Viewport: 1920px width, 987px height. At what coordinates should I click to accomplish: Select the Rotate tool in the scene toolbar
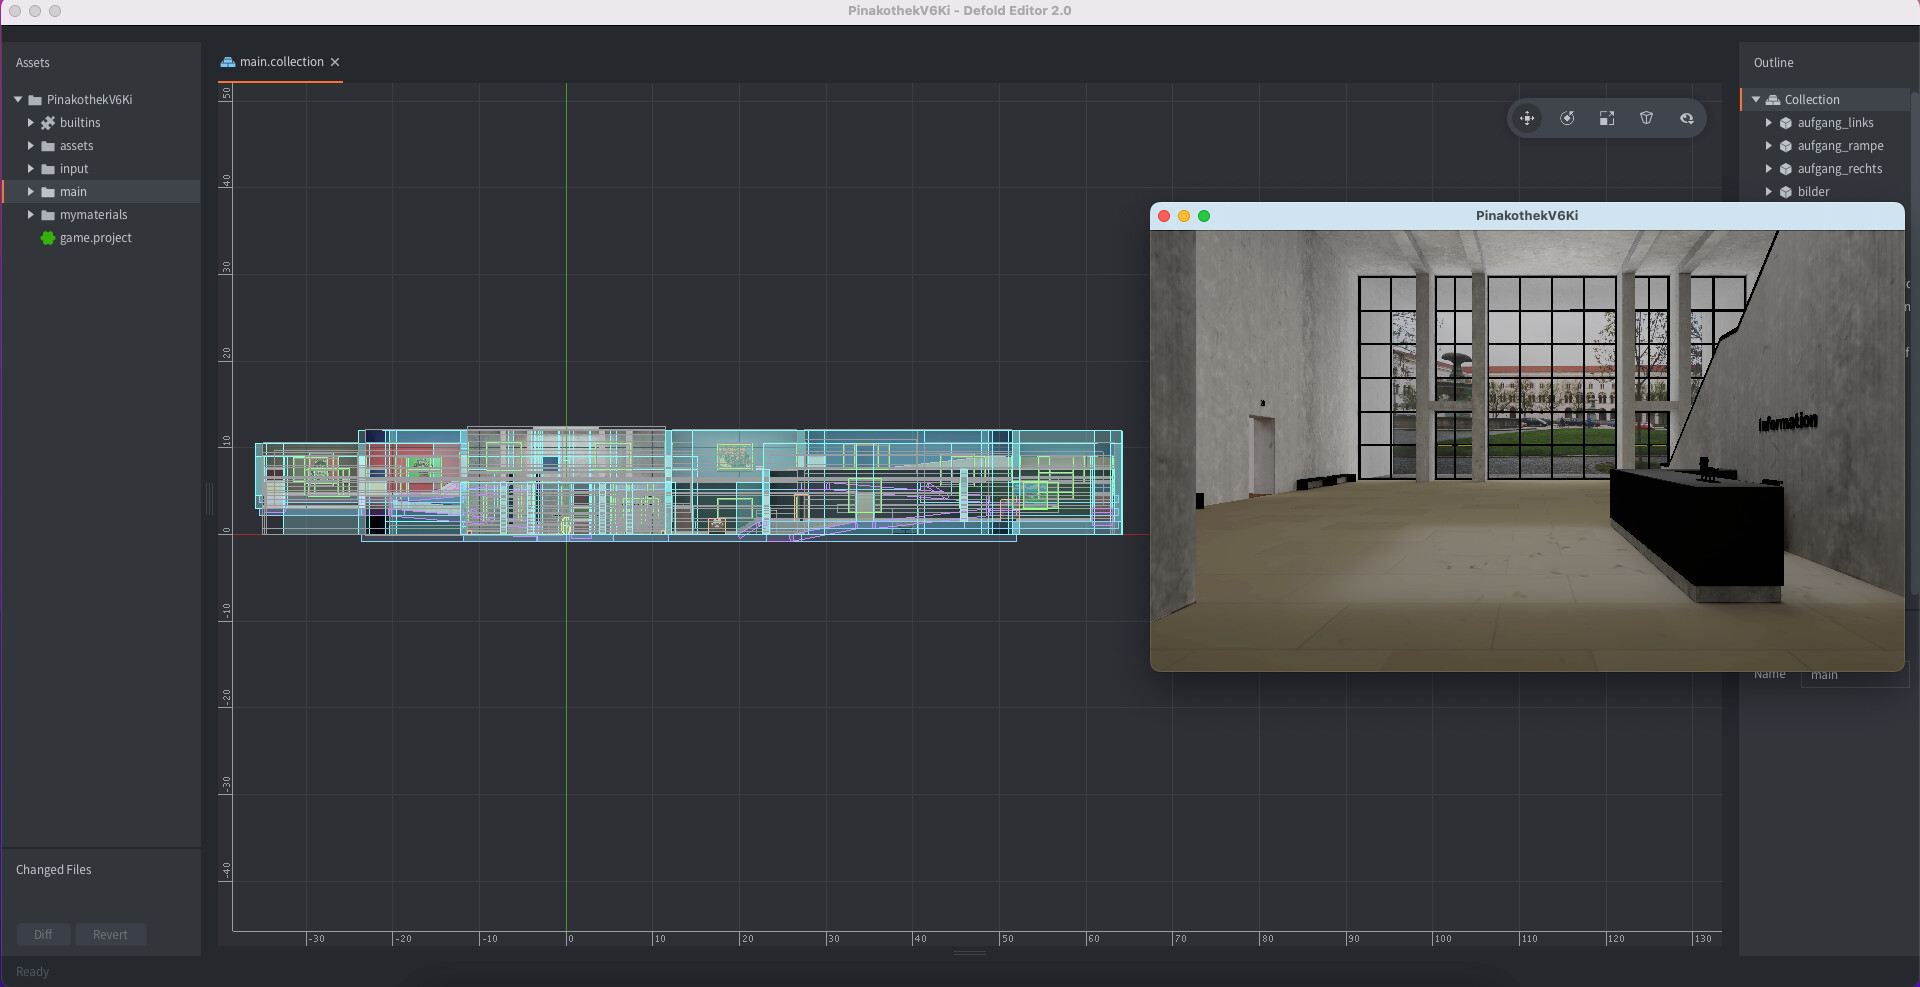1567,118
